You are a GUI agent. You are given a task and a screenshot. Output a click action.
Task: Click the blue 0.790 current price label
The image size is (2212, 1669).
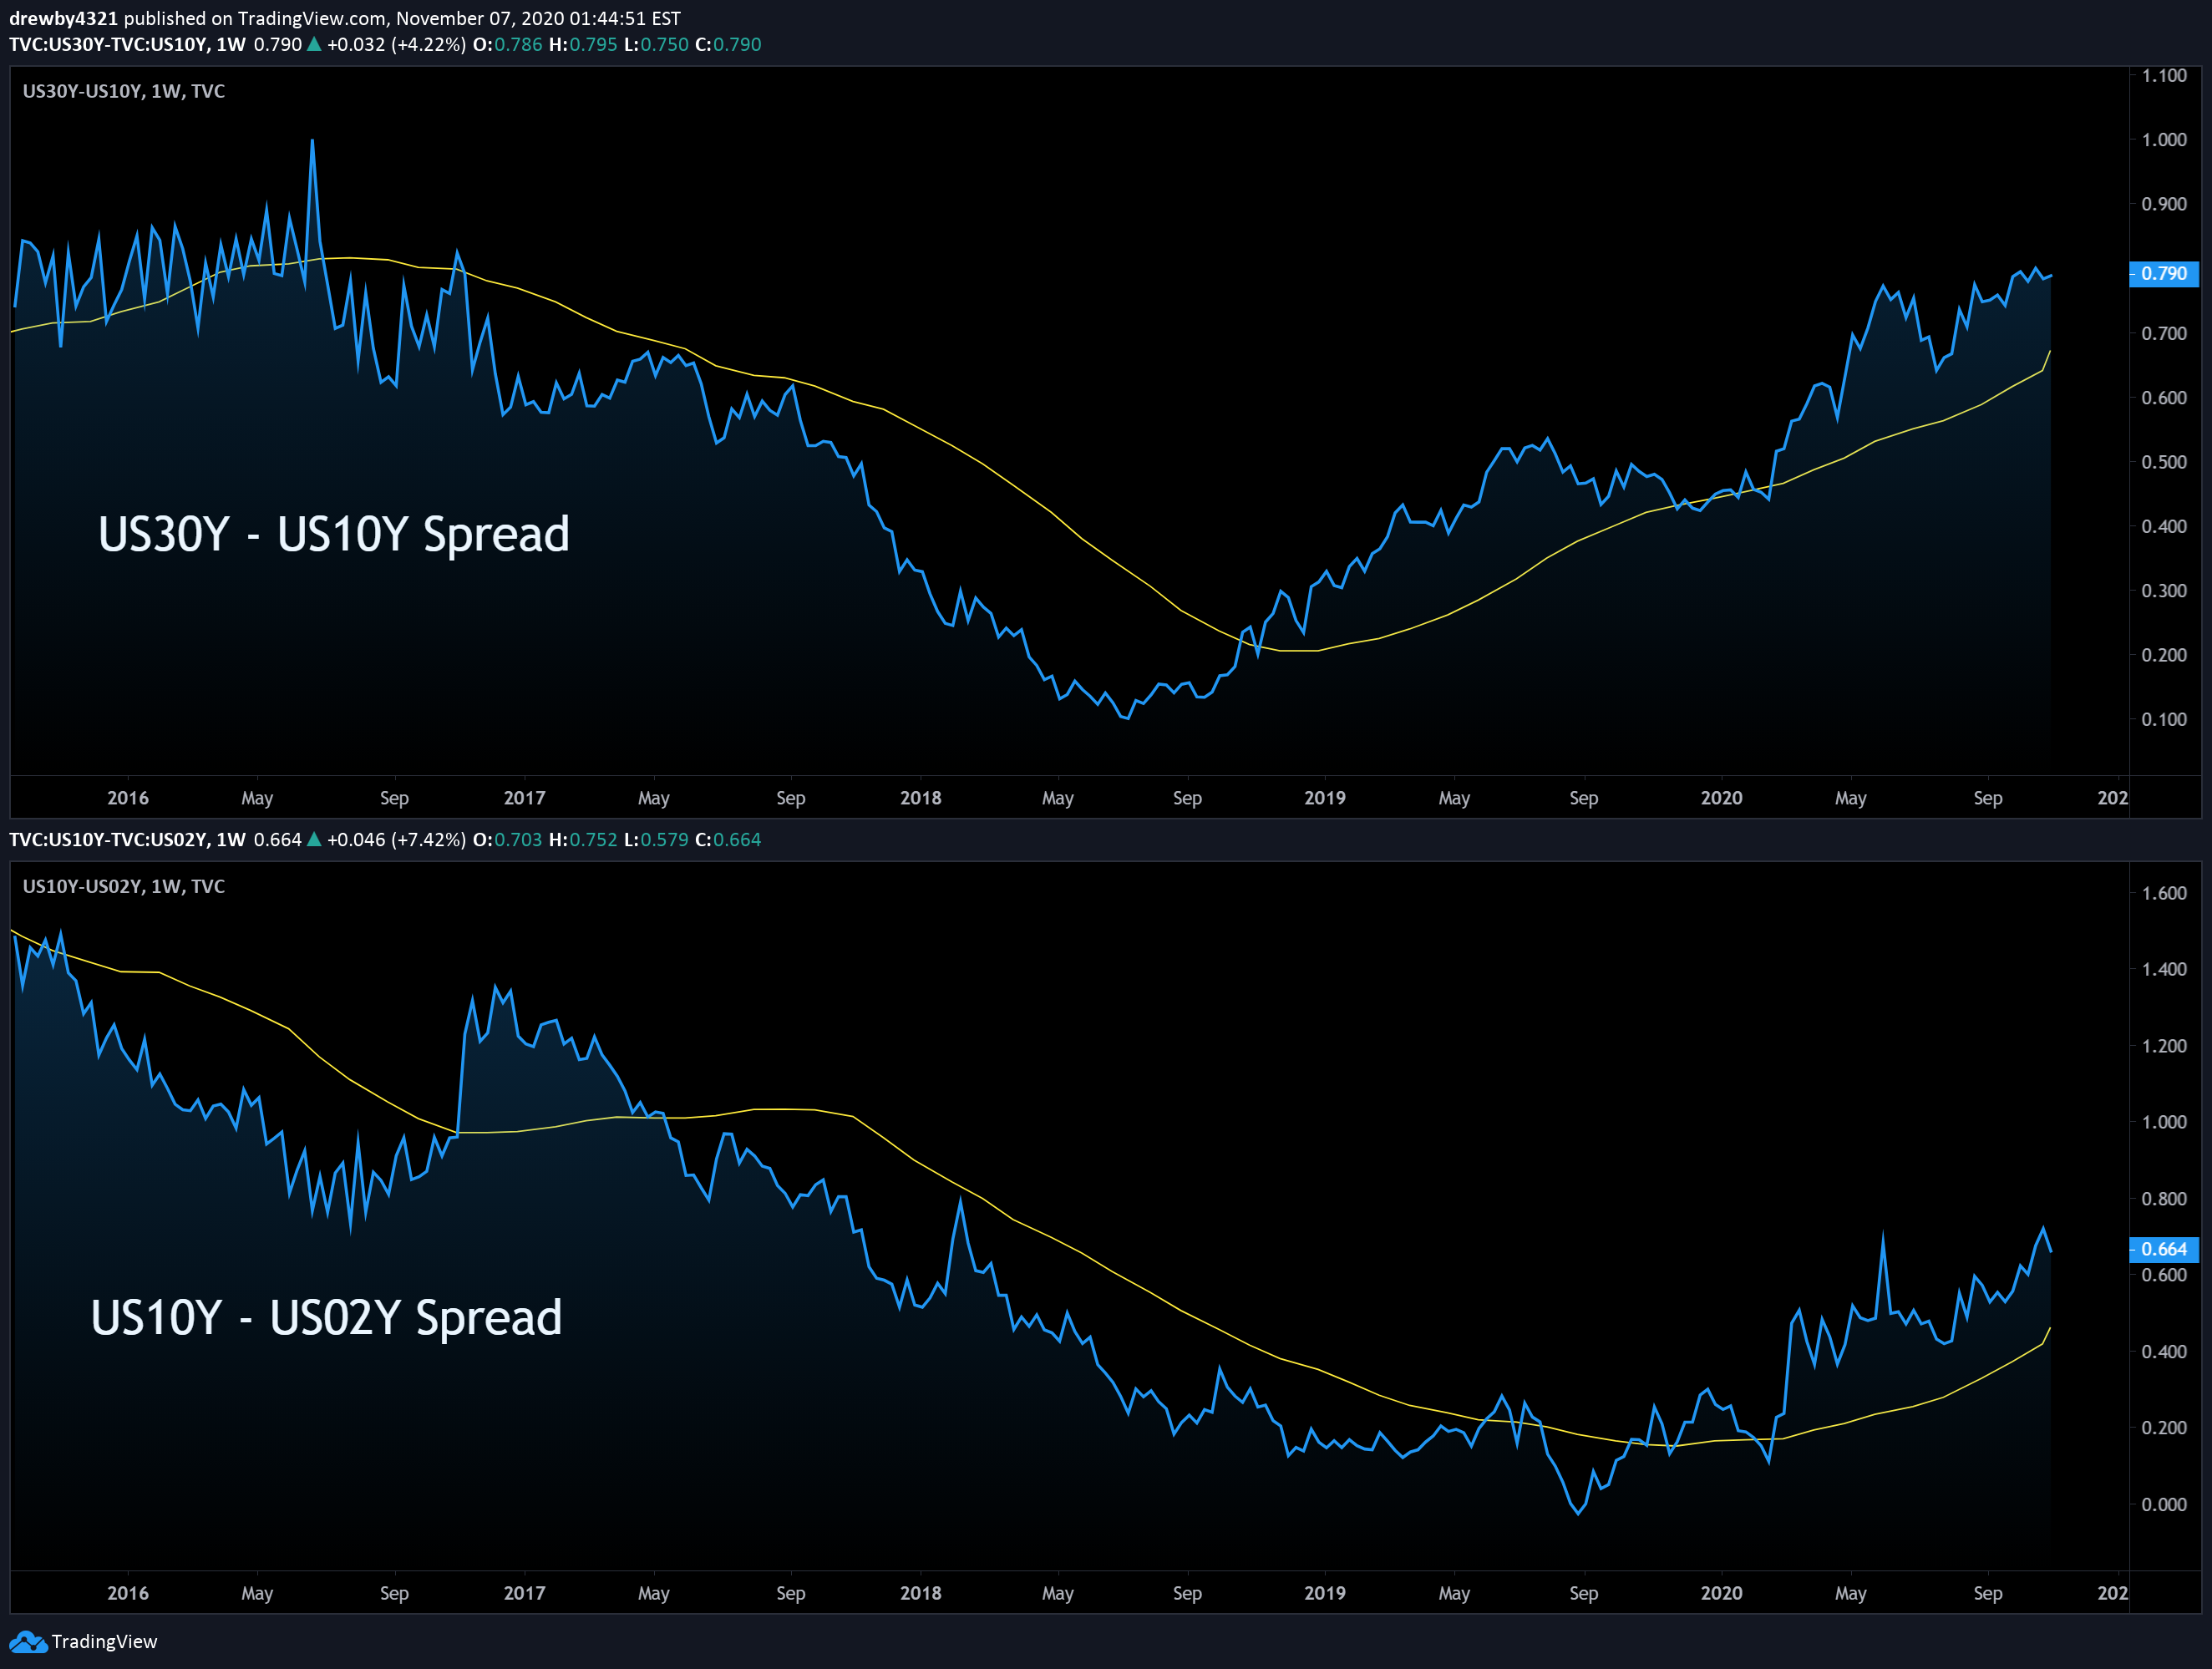point(2163,273)
